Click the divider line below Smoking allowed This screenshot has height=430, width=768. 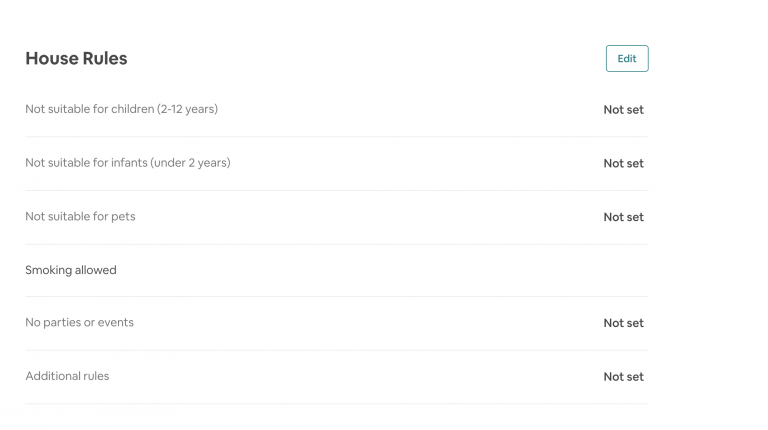point(336,297)
